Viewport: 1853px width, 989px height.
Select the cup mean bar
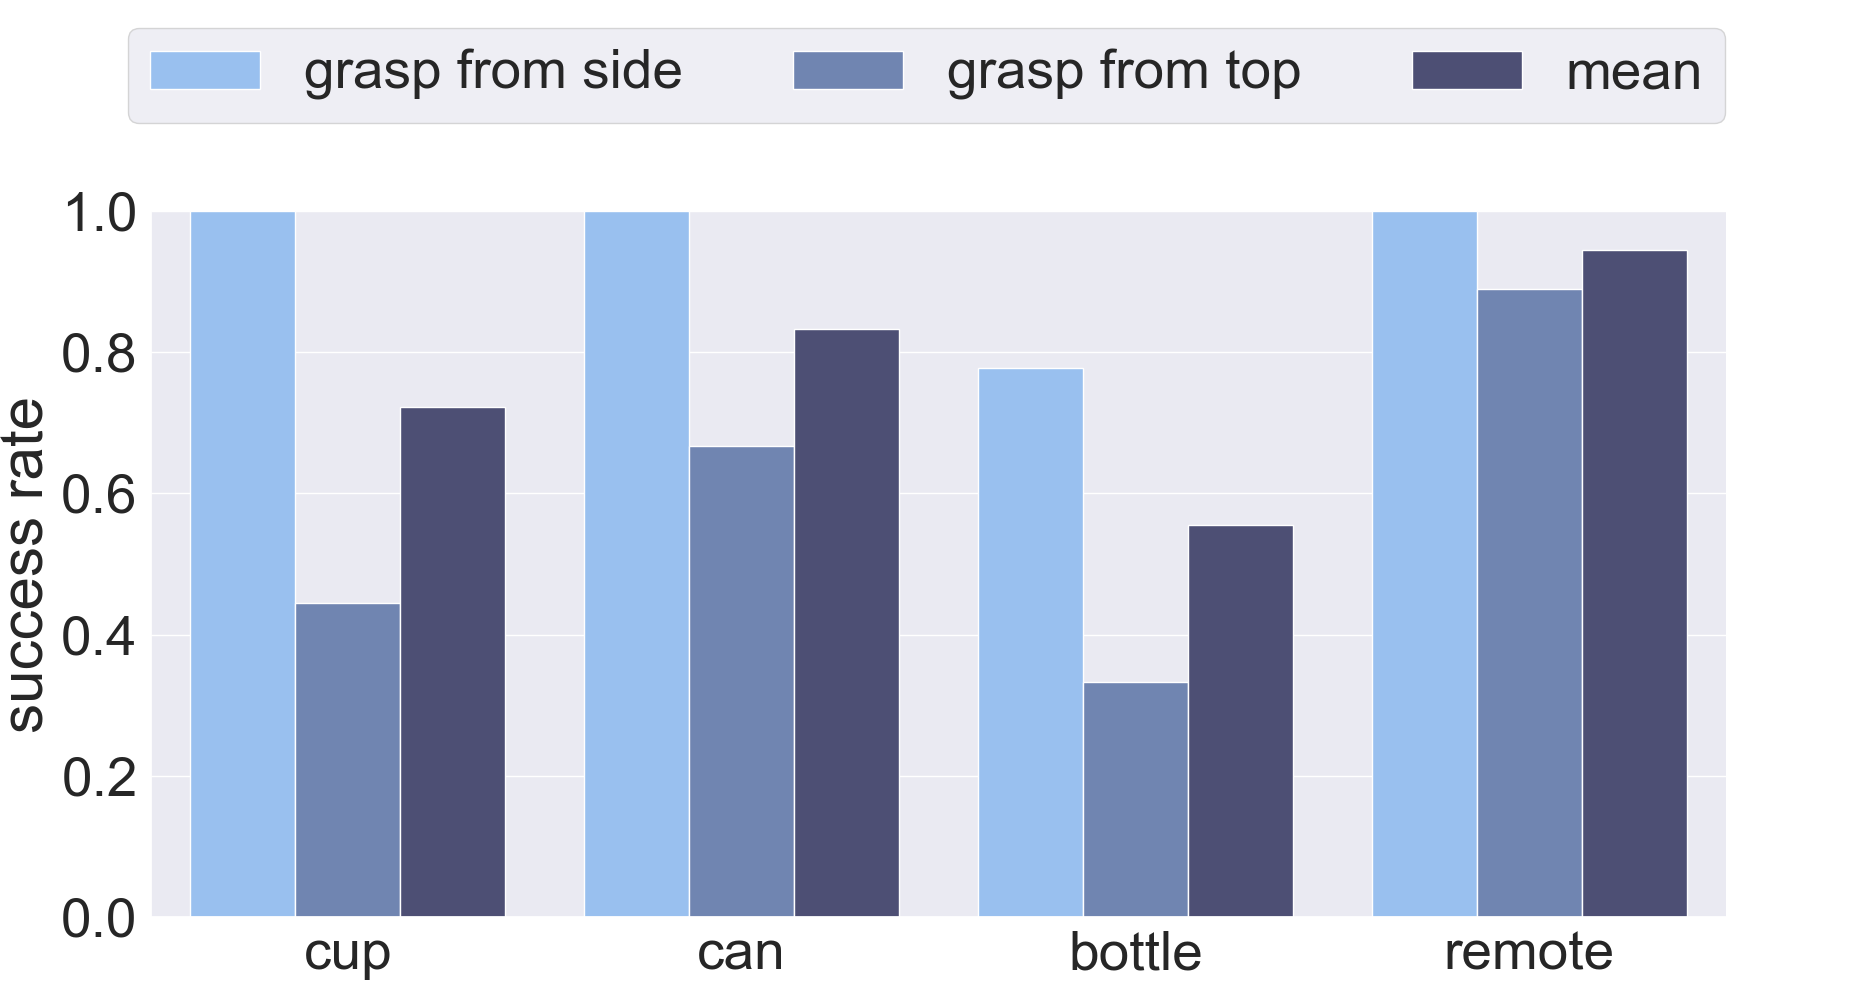click(x=453, y=662)
